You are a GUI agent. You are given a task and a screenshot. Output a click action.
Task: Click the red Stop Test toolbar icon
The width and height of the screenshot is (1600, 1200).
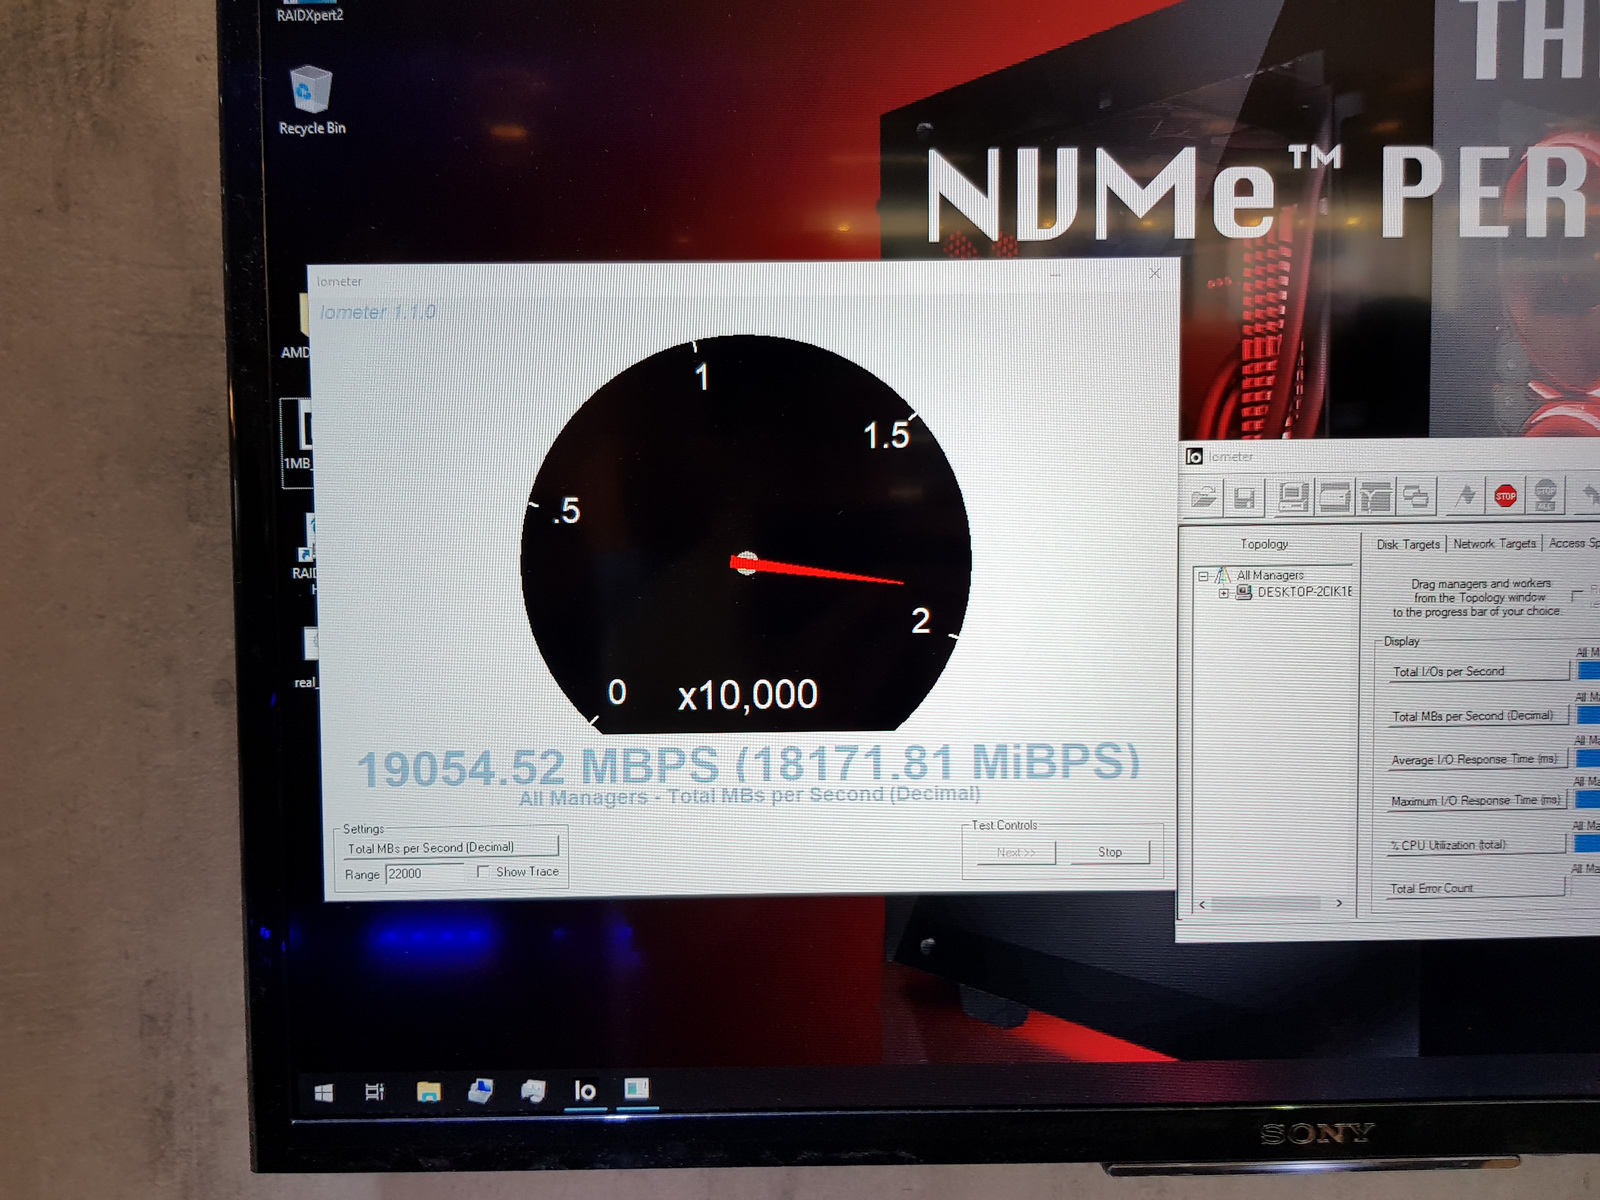point(1505,495)
